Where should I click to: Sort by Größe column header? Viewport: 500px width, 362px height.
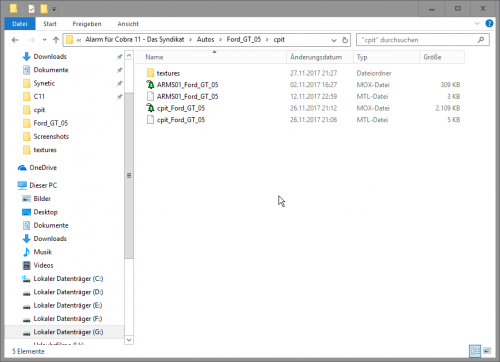pyautogui.click(x=442, y=57)
